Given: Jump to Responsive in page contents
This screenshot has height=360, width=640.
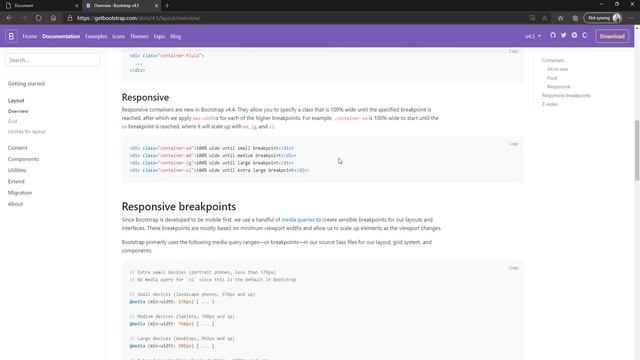Looking at the screenshot, I should [558, 87].
